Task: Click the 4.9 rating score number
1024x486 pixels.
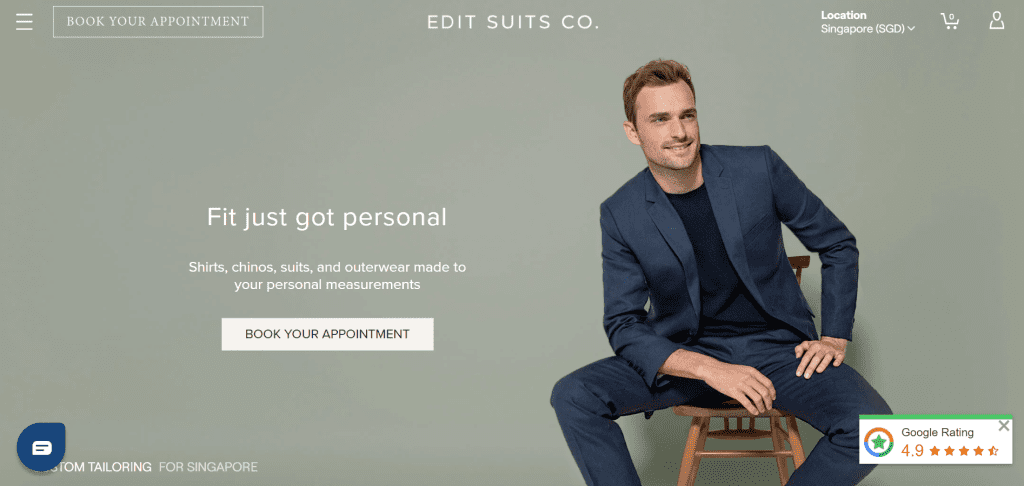Action: coord(912,451)
